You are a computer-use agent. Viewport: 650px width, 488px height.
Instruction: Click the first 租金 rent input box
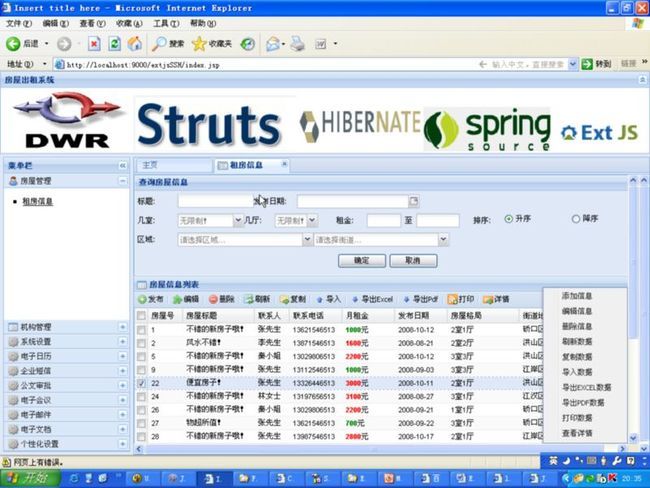coord(384,221)
